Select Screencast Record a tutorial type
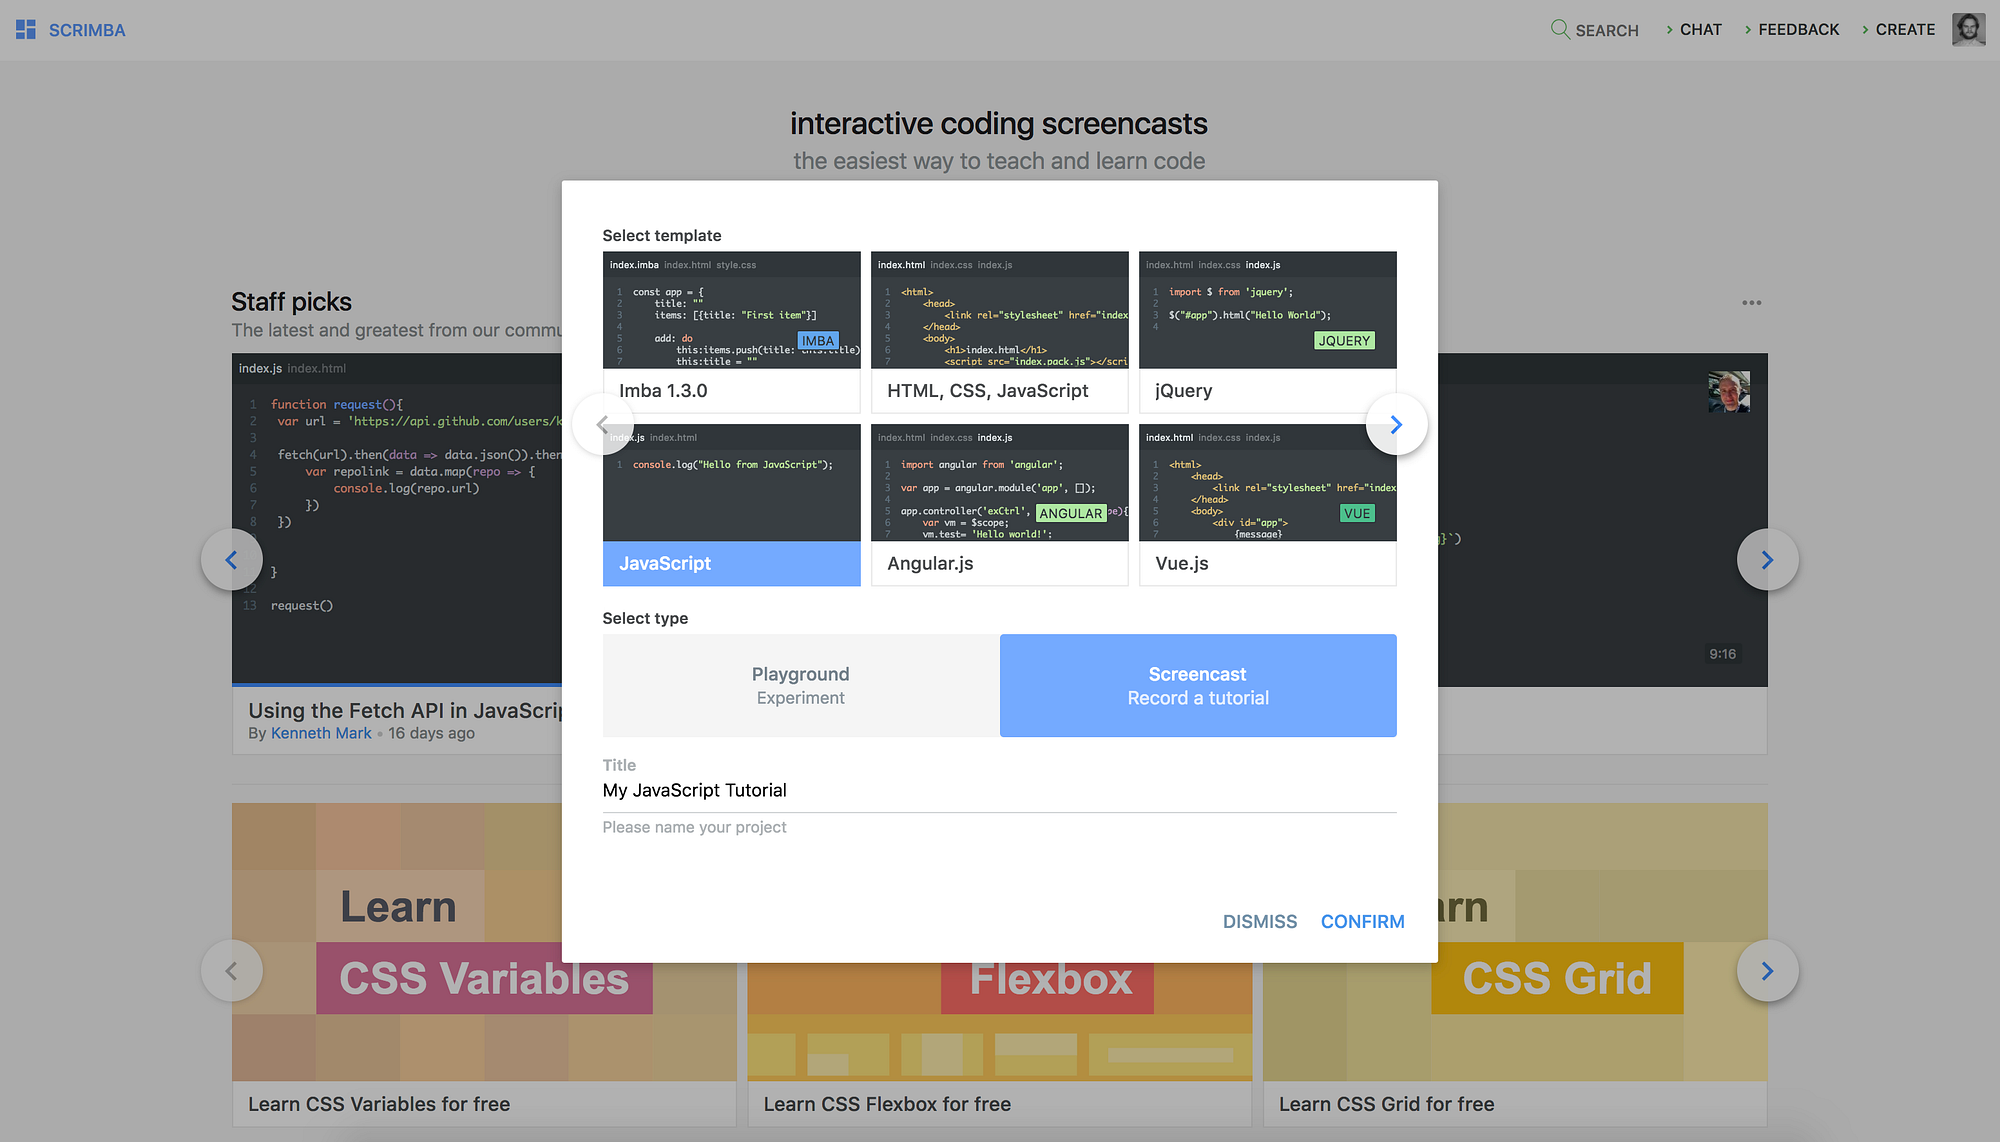This screenshot has height=1142, width=2000. pos(1198,686)
